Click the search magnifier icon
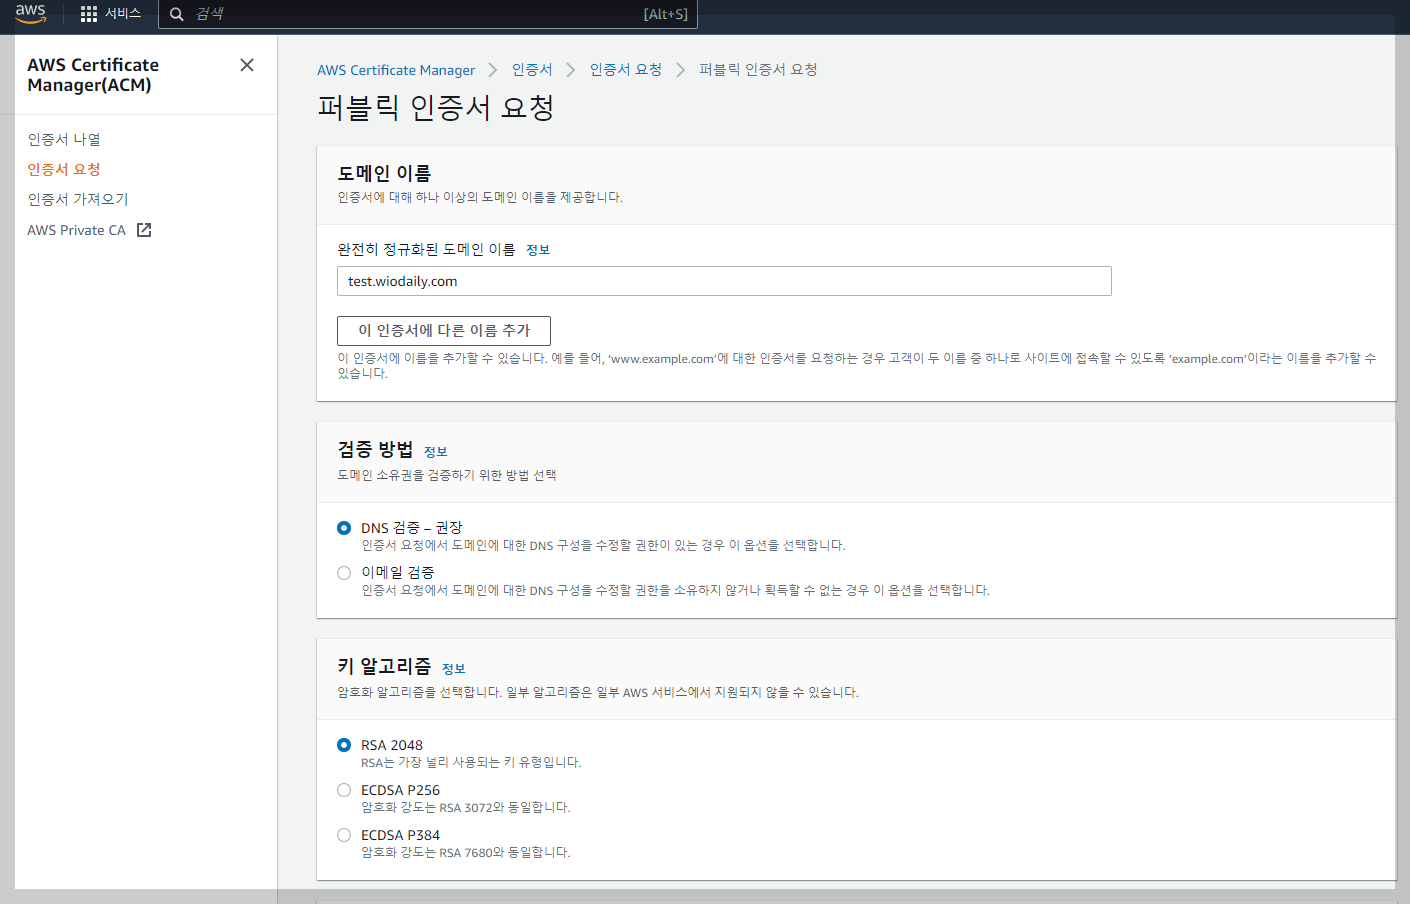 [x=177, y=14]
